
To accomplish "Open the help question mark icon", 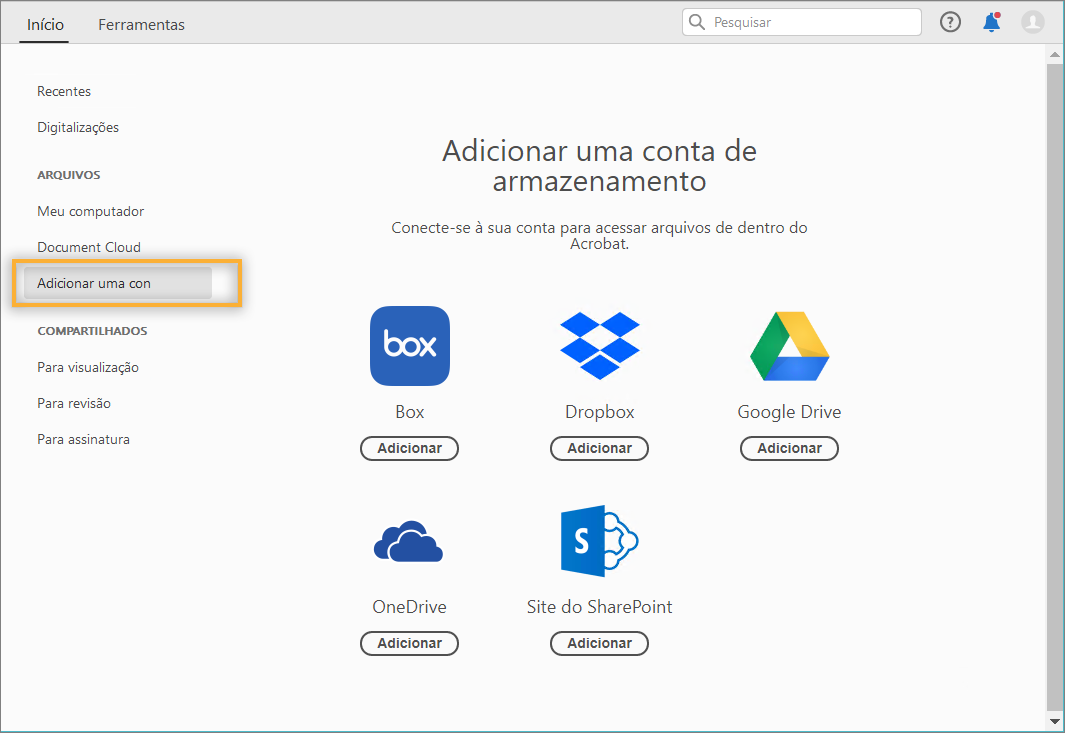I will [950, 22].
